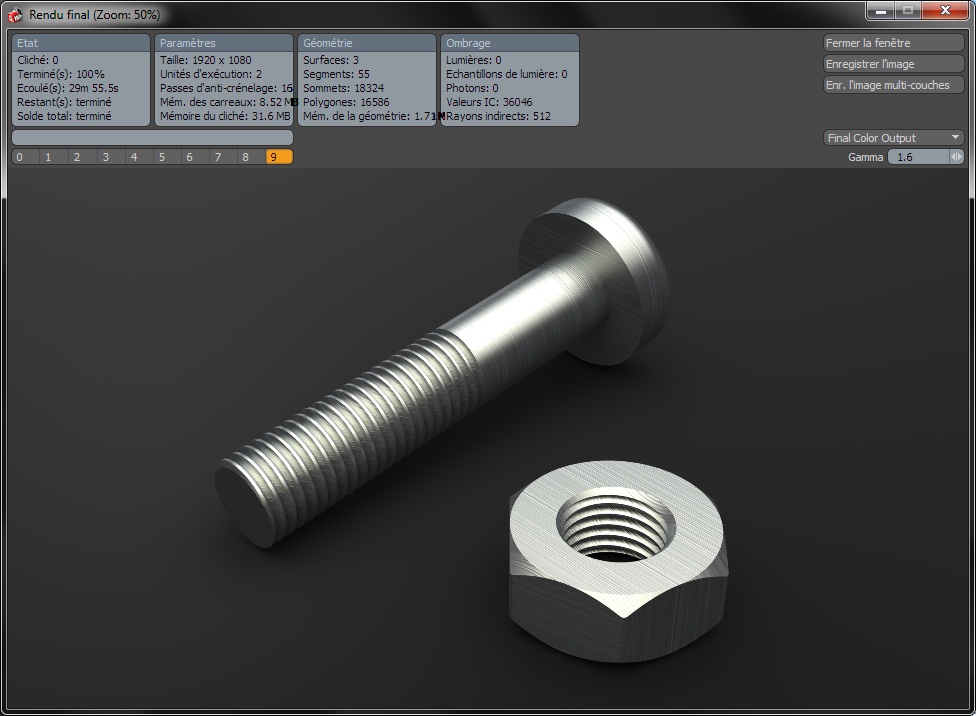Set the Gamma value field 1.6
Screen dimensions: 976x716
(919, 157)
